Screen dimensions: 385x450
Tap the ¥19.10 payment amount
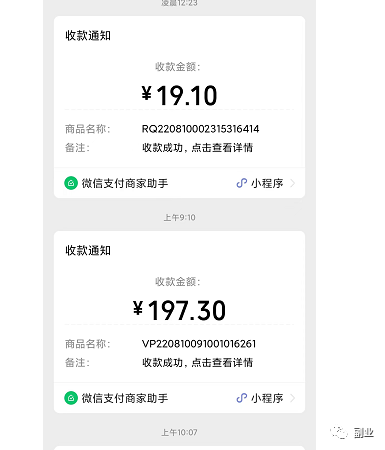pos(179,95)
